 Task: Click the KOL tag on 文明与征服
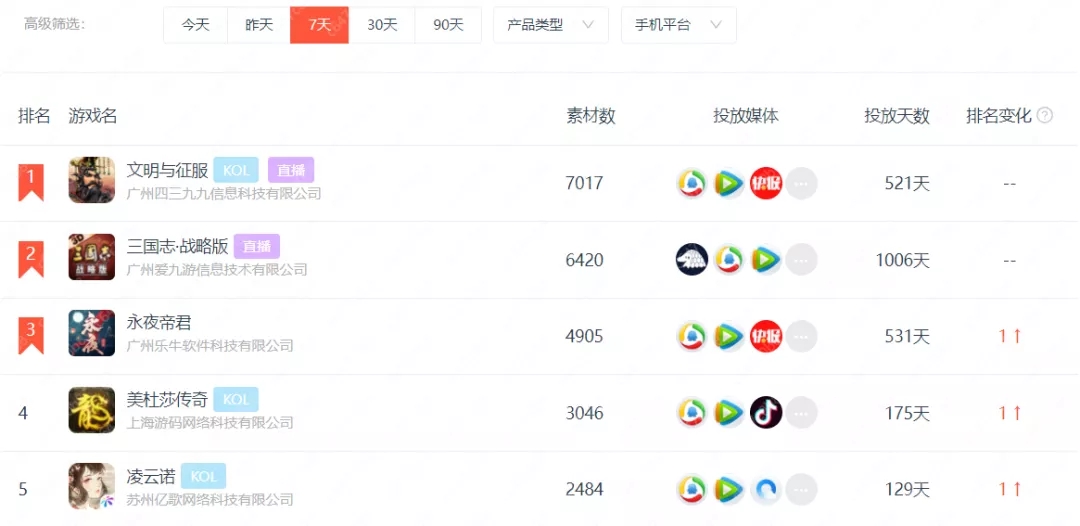pos(236,170)
